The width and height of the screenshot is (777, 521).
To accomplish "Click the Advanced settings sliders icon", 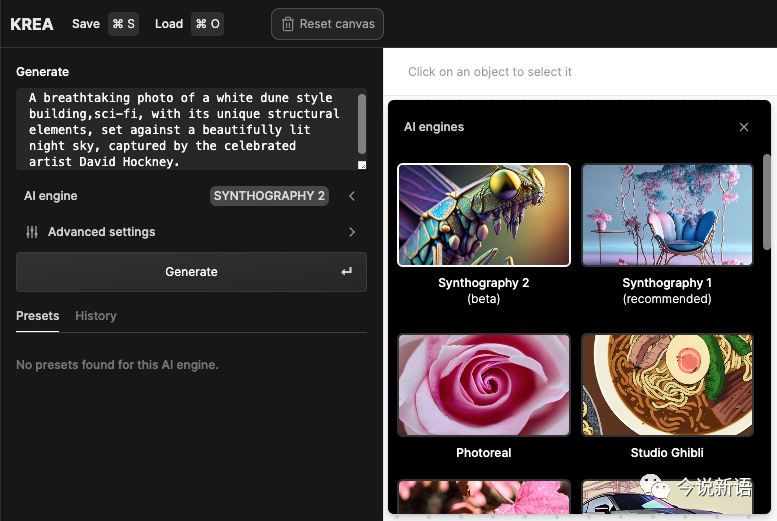I will tap(32, 232).
